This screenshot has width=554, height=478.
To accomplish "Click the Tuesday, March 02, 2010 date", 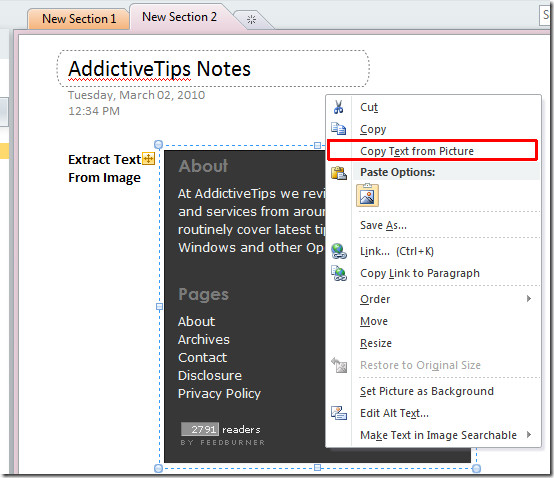I will click(136, 95).
